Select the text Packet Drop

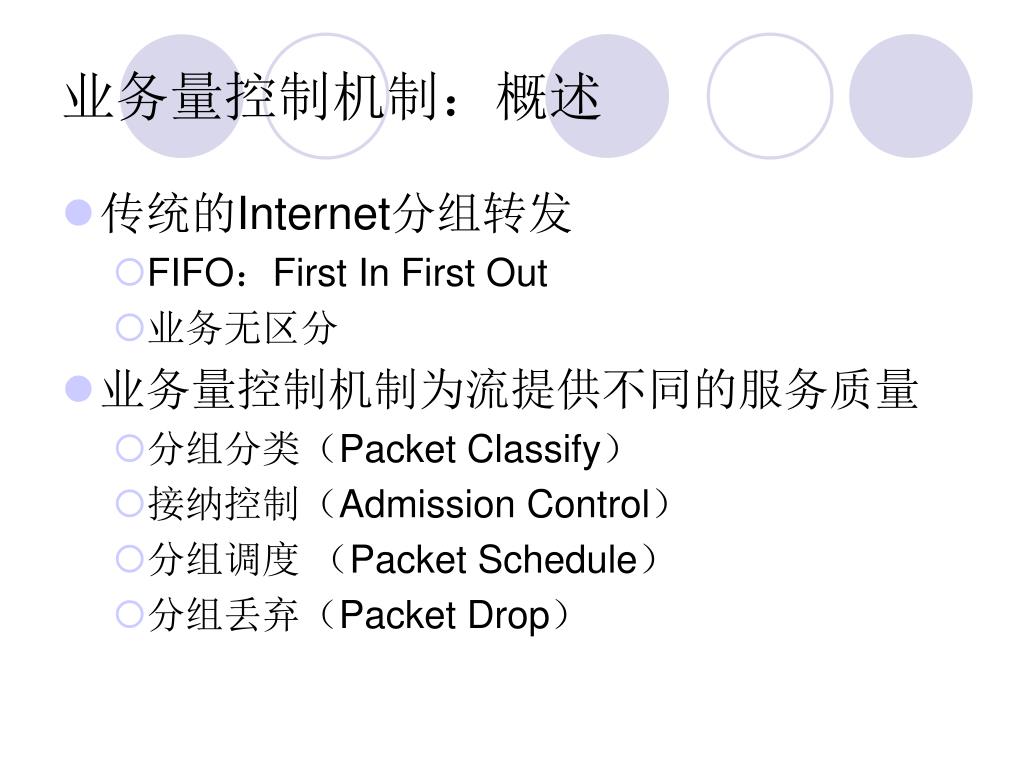point(444,616)
